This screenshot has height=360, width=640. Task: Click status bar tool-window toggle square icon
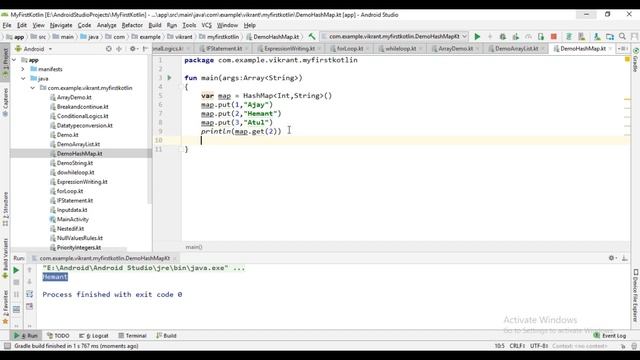pos(7,346)
